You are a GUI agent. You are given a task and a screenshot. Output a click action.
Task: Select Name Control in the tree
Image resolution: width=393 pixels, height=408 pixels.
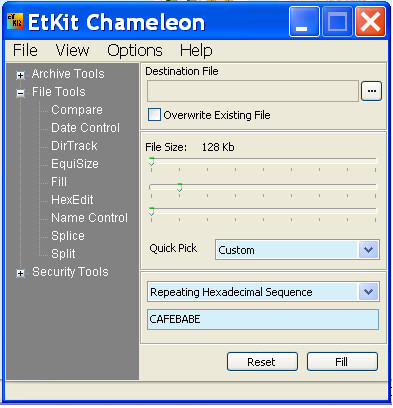click(89, 218)
